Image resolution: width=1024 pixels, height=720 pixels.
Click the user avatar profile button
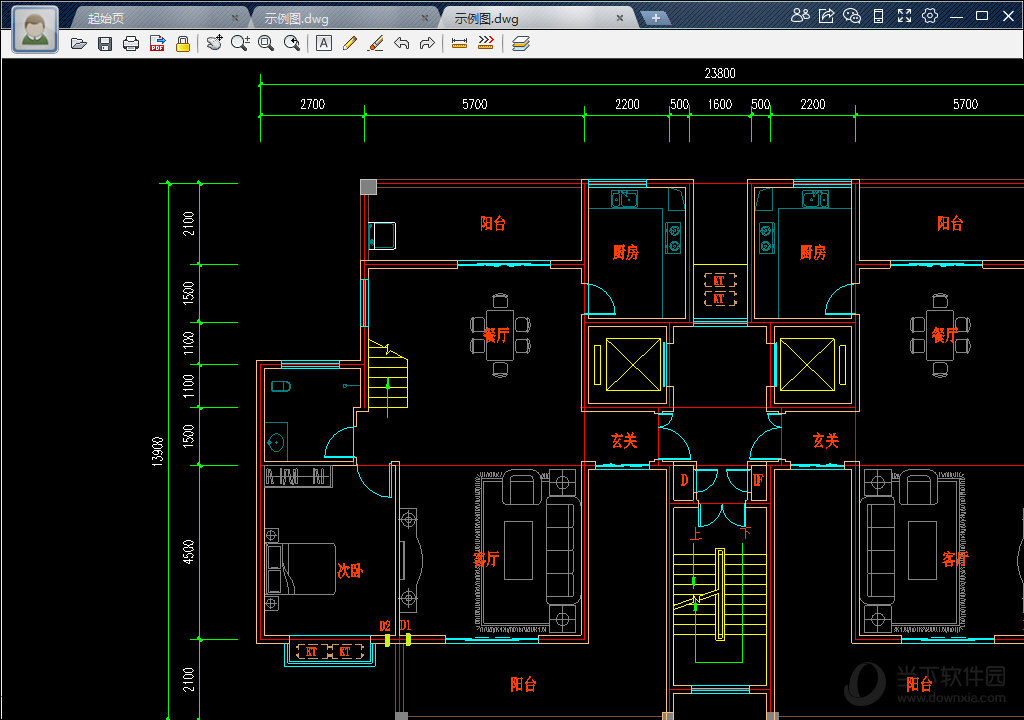[x=35, y=29]
